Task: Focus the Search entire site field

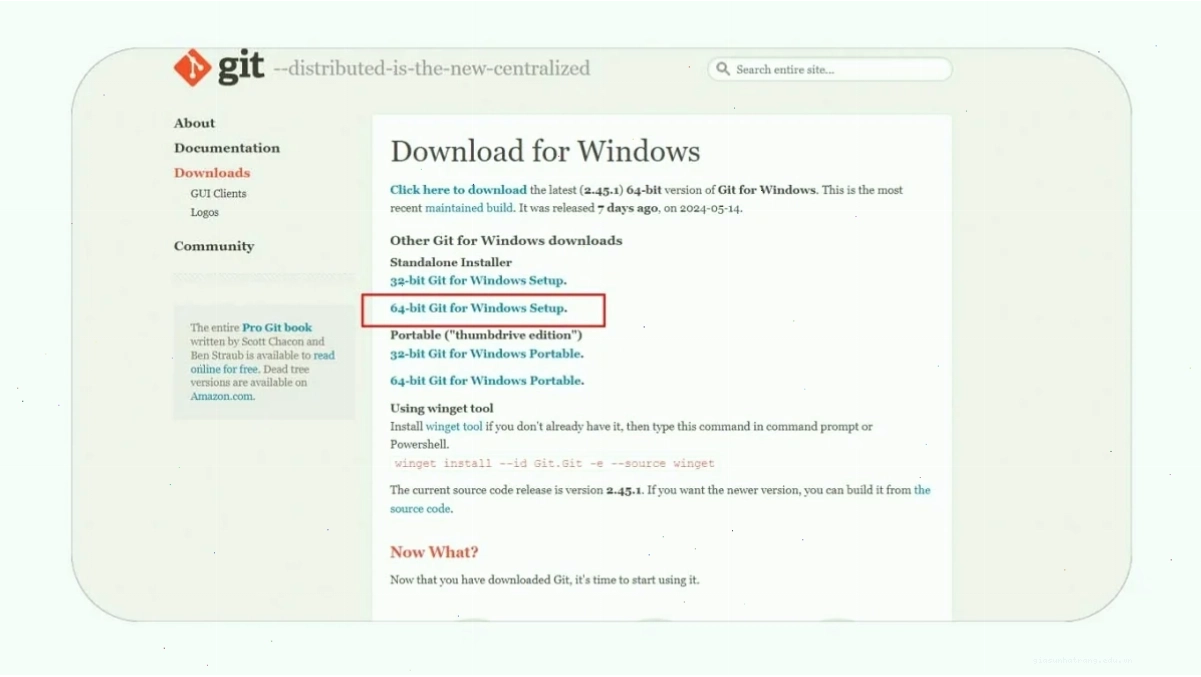Action: click(x=830, y=69)
